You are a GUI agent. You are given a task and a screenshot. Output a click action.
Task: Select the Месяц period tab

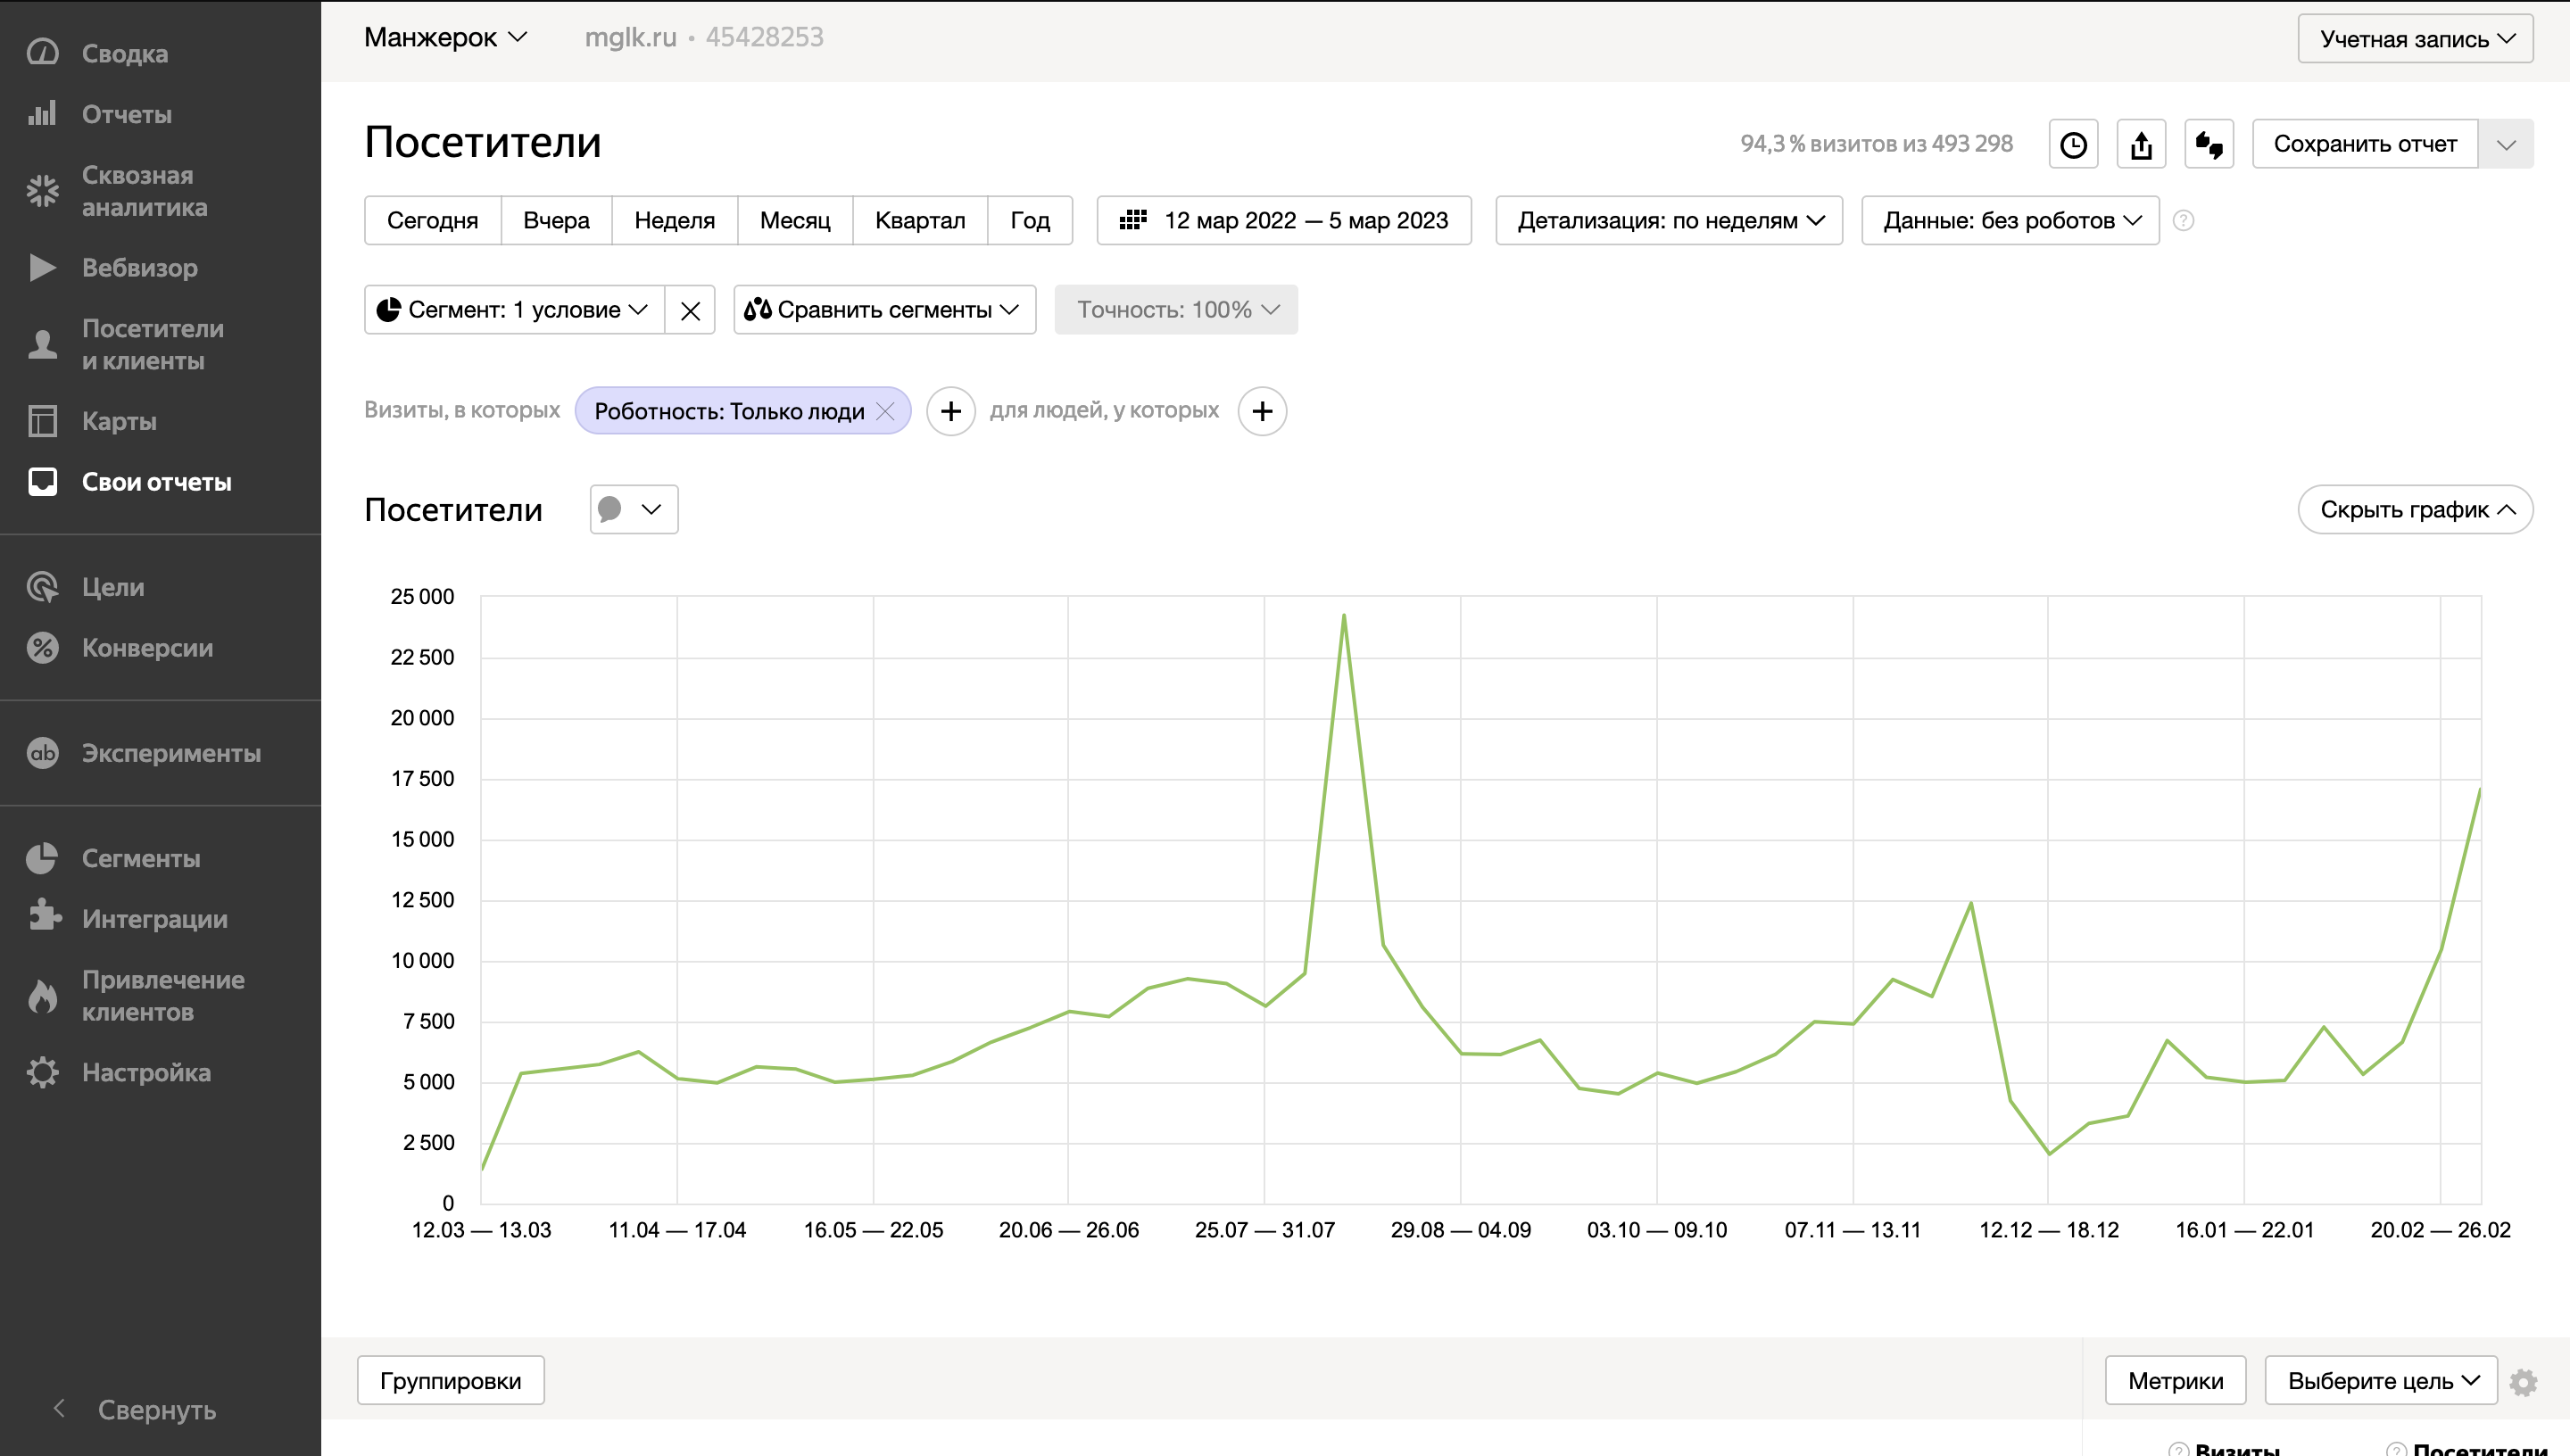coord(794,220)
